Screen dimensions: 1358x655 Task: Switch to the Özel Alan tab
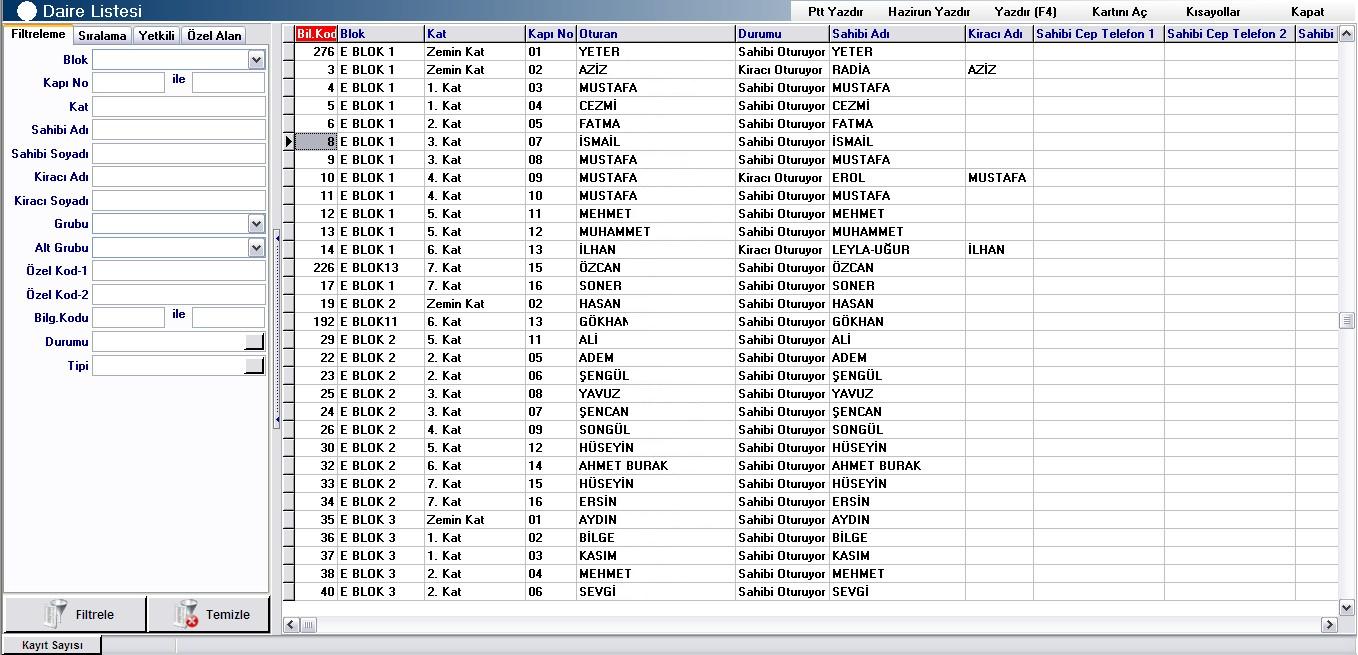214,35
